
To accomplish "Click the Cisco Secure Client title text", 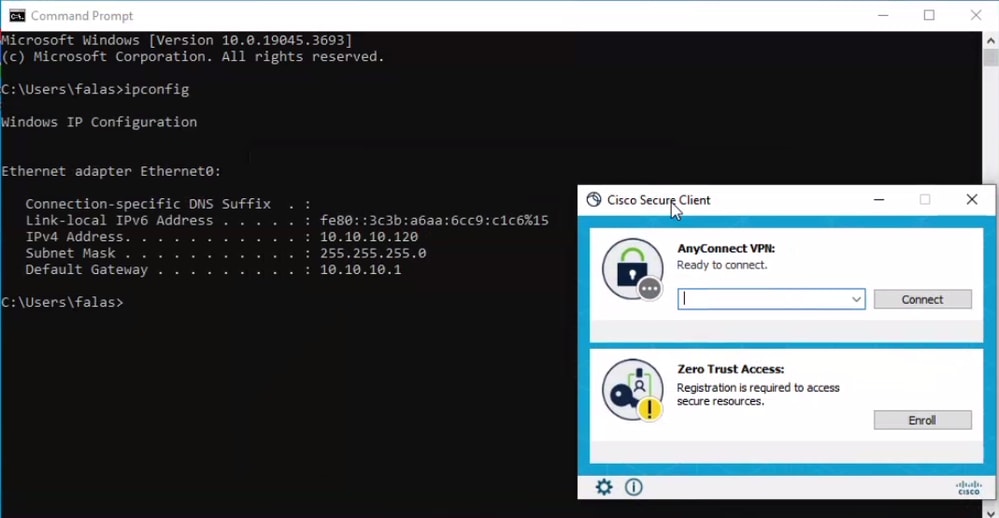I will (x=658, y=200).
